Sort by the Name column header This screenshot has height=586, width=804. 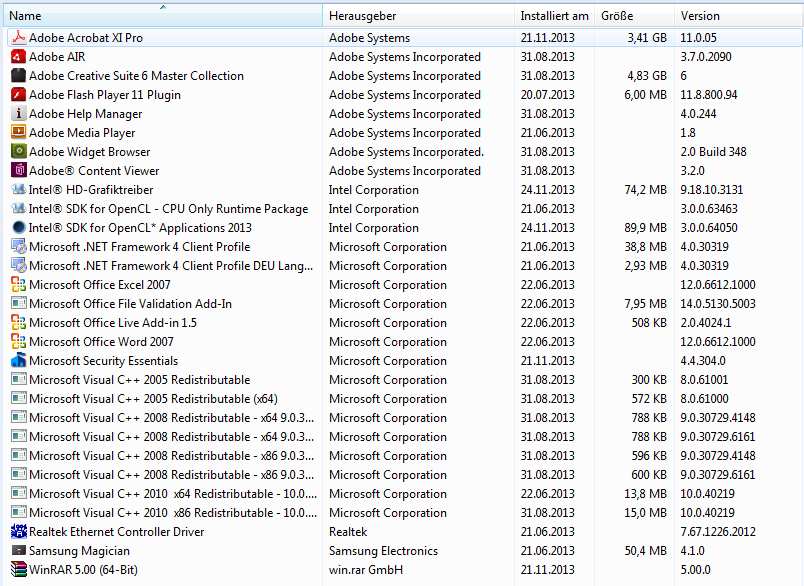click(x=163, y=15)
